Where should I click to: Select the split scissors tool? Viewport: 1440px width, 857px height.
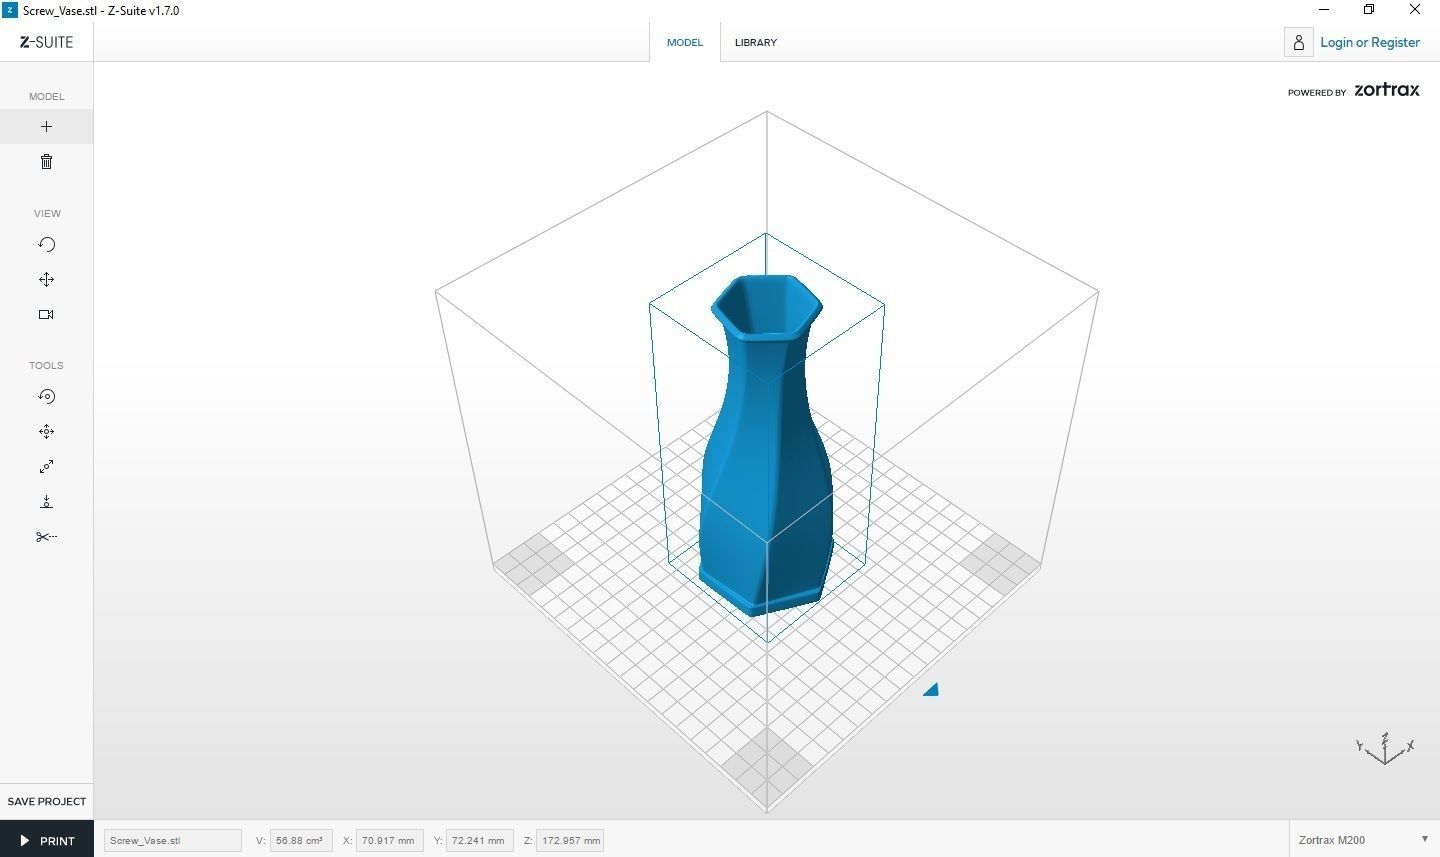coord(46,537)
